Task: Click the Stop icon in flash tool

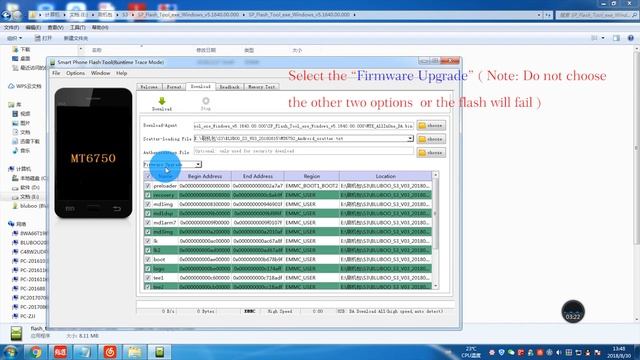Action: (206, 100)
